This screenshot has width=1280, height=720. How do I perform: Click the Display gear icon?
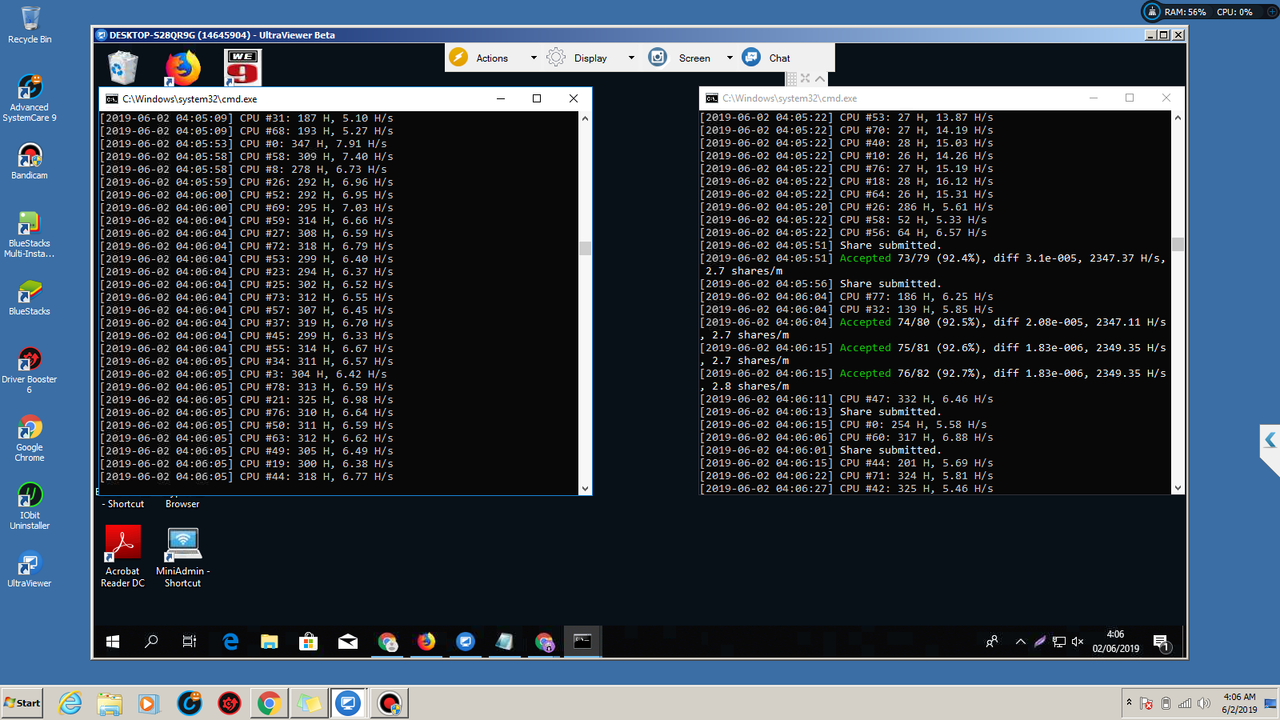tap(556, 57)
